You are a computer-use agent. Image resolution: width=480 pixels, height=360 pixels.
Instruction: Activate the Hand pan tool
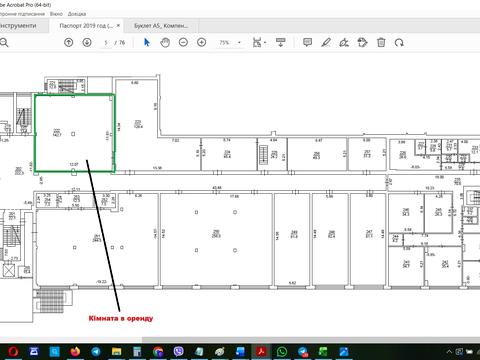click(x=165, y=42)
